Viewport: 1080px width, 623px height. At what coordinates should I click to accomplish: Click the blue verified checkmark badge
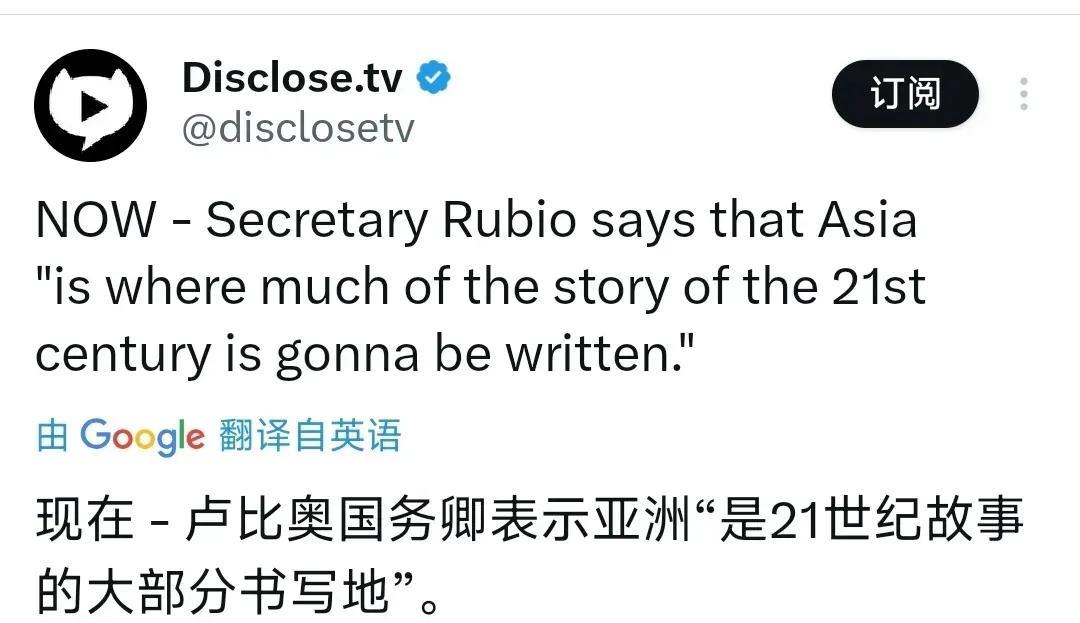click(433, 77)
